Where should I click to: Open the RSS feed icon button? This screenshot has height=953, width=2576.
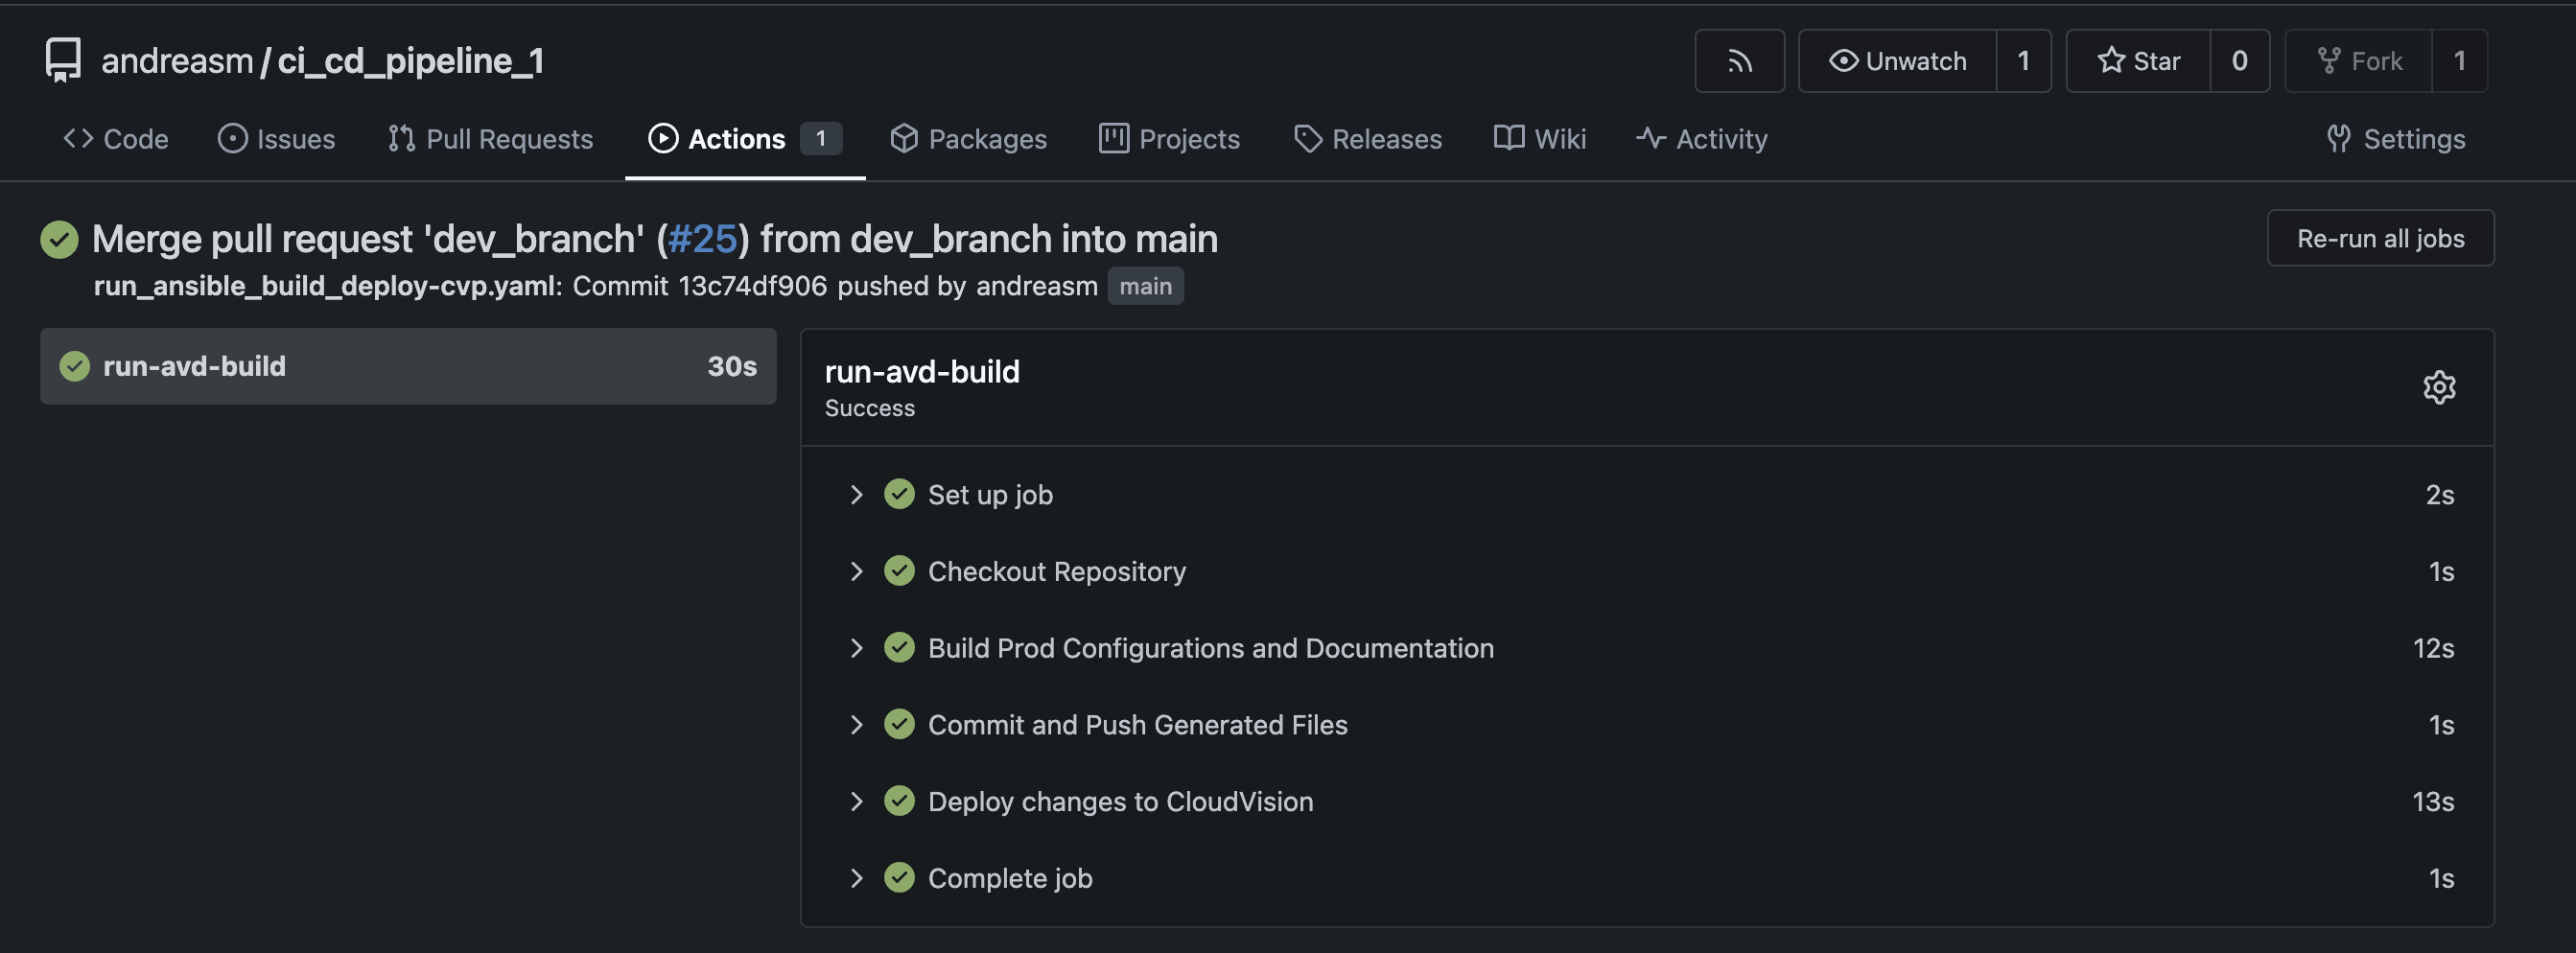pyautogui.click(x=1739, y=61)
